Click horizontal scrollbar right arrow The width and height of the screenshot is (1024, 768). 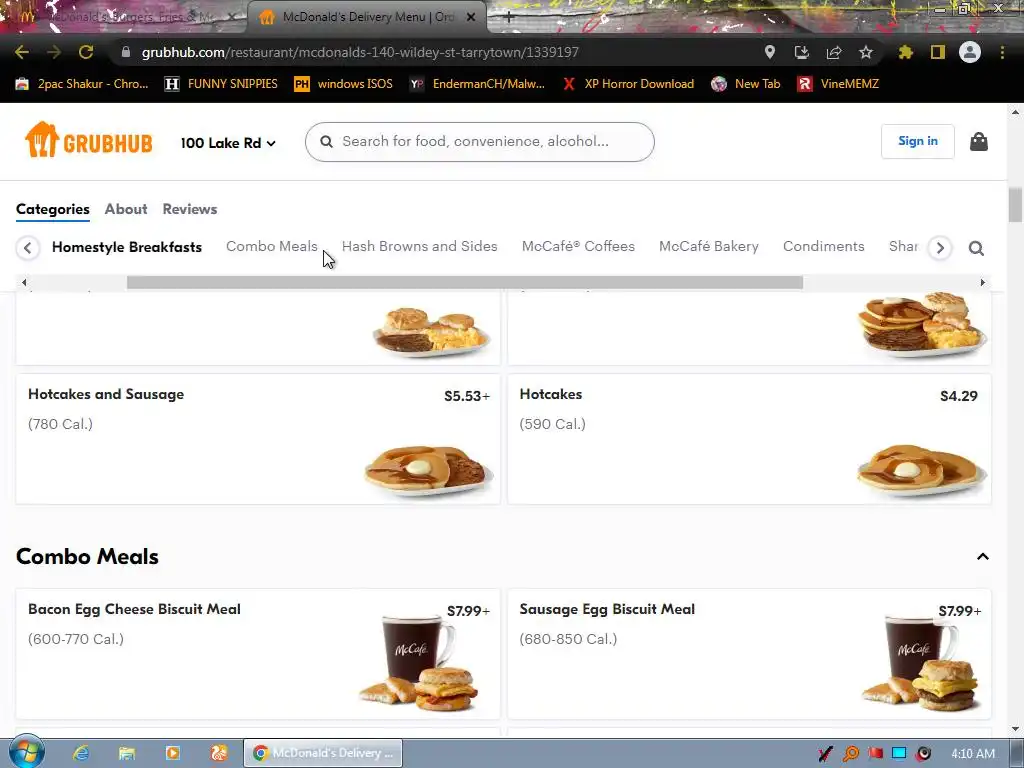click(982, 282)
